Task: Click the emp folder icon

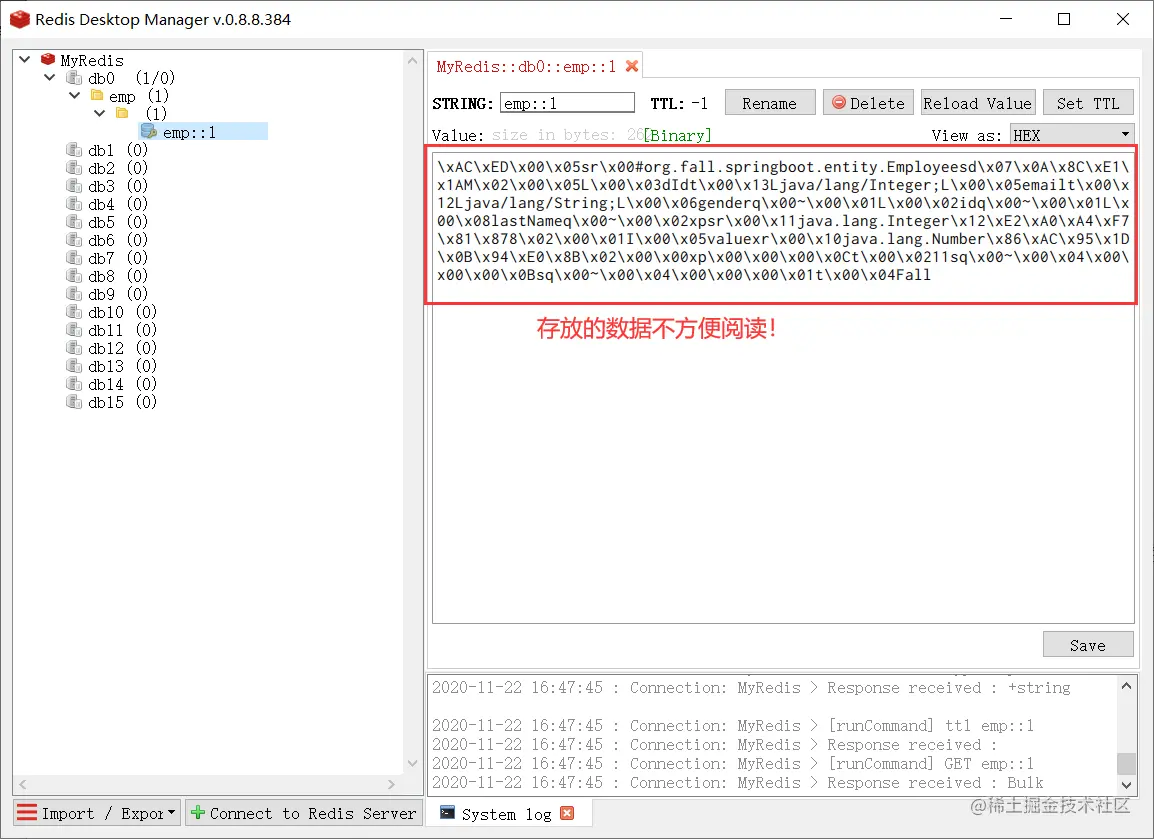Action: (96, 95)
